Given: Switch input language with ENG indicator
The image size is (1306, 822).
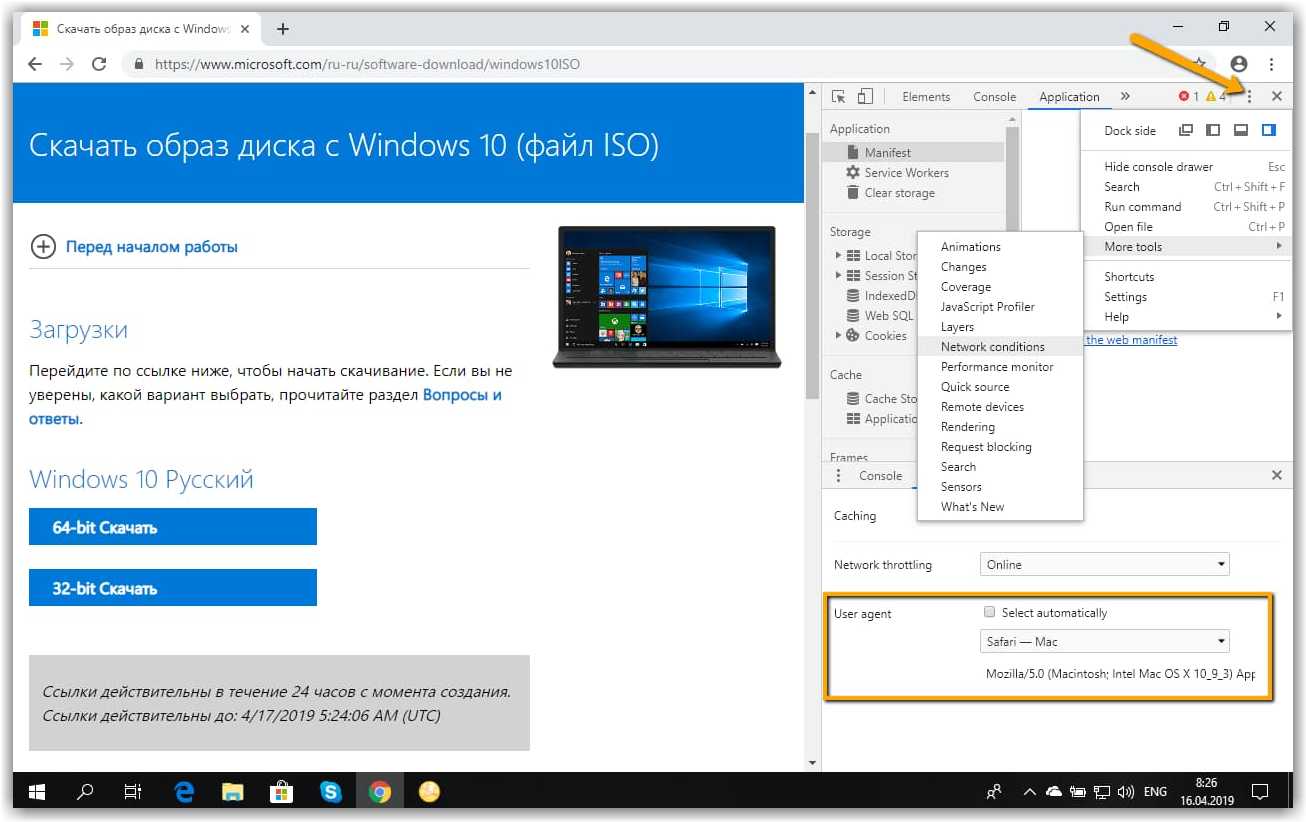Looking at the screenshot, I should click(x=1155, y=792).
